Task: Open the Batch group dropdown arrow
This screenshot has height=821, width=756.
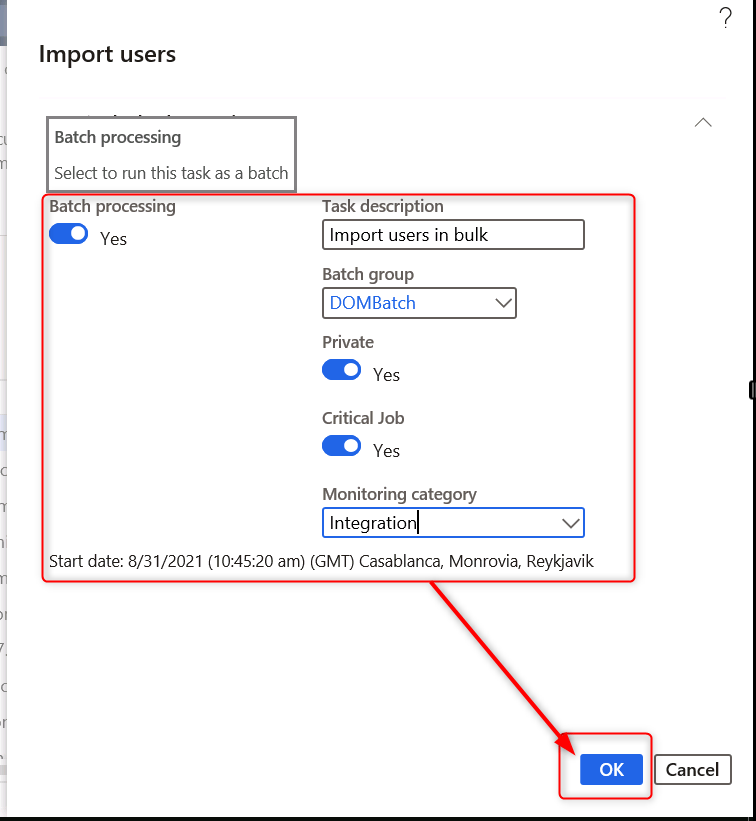Action: coord(501,303)
